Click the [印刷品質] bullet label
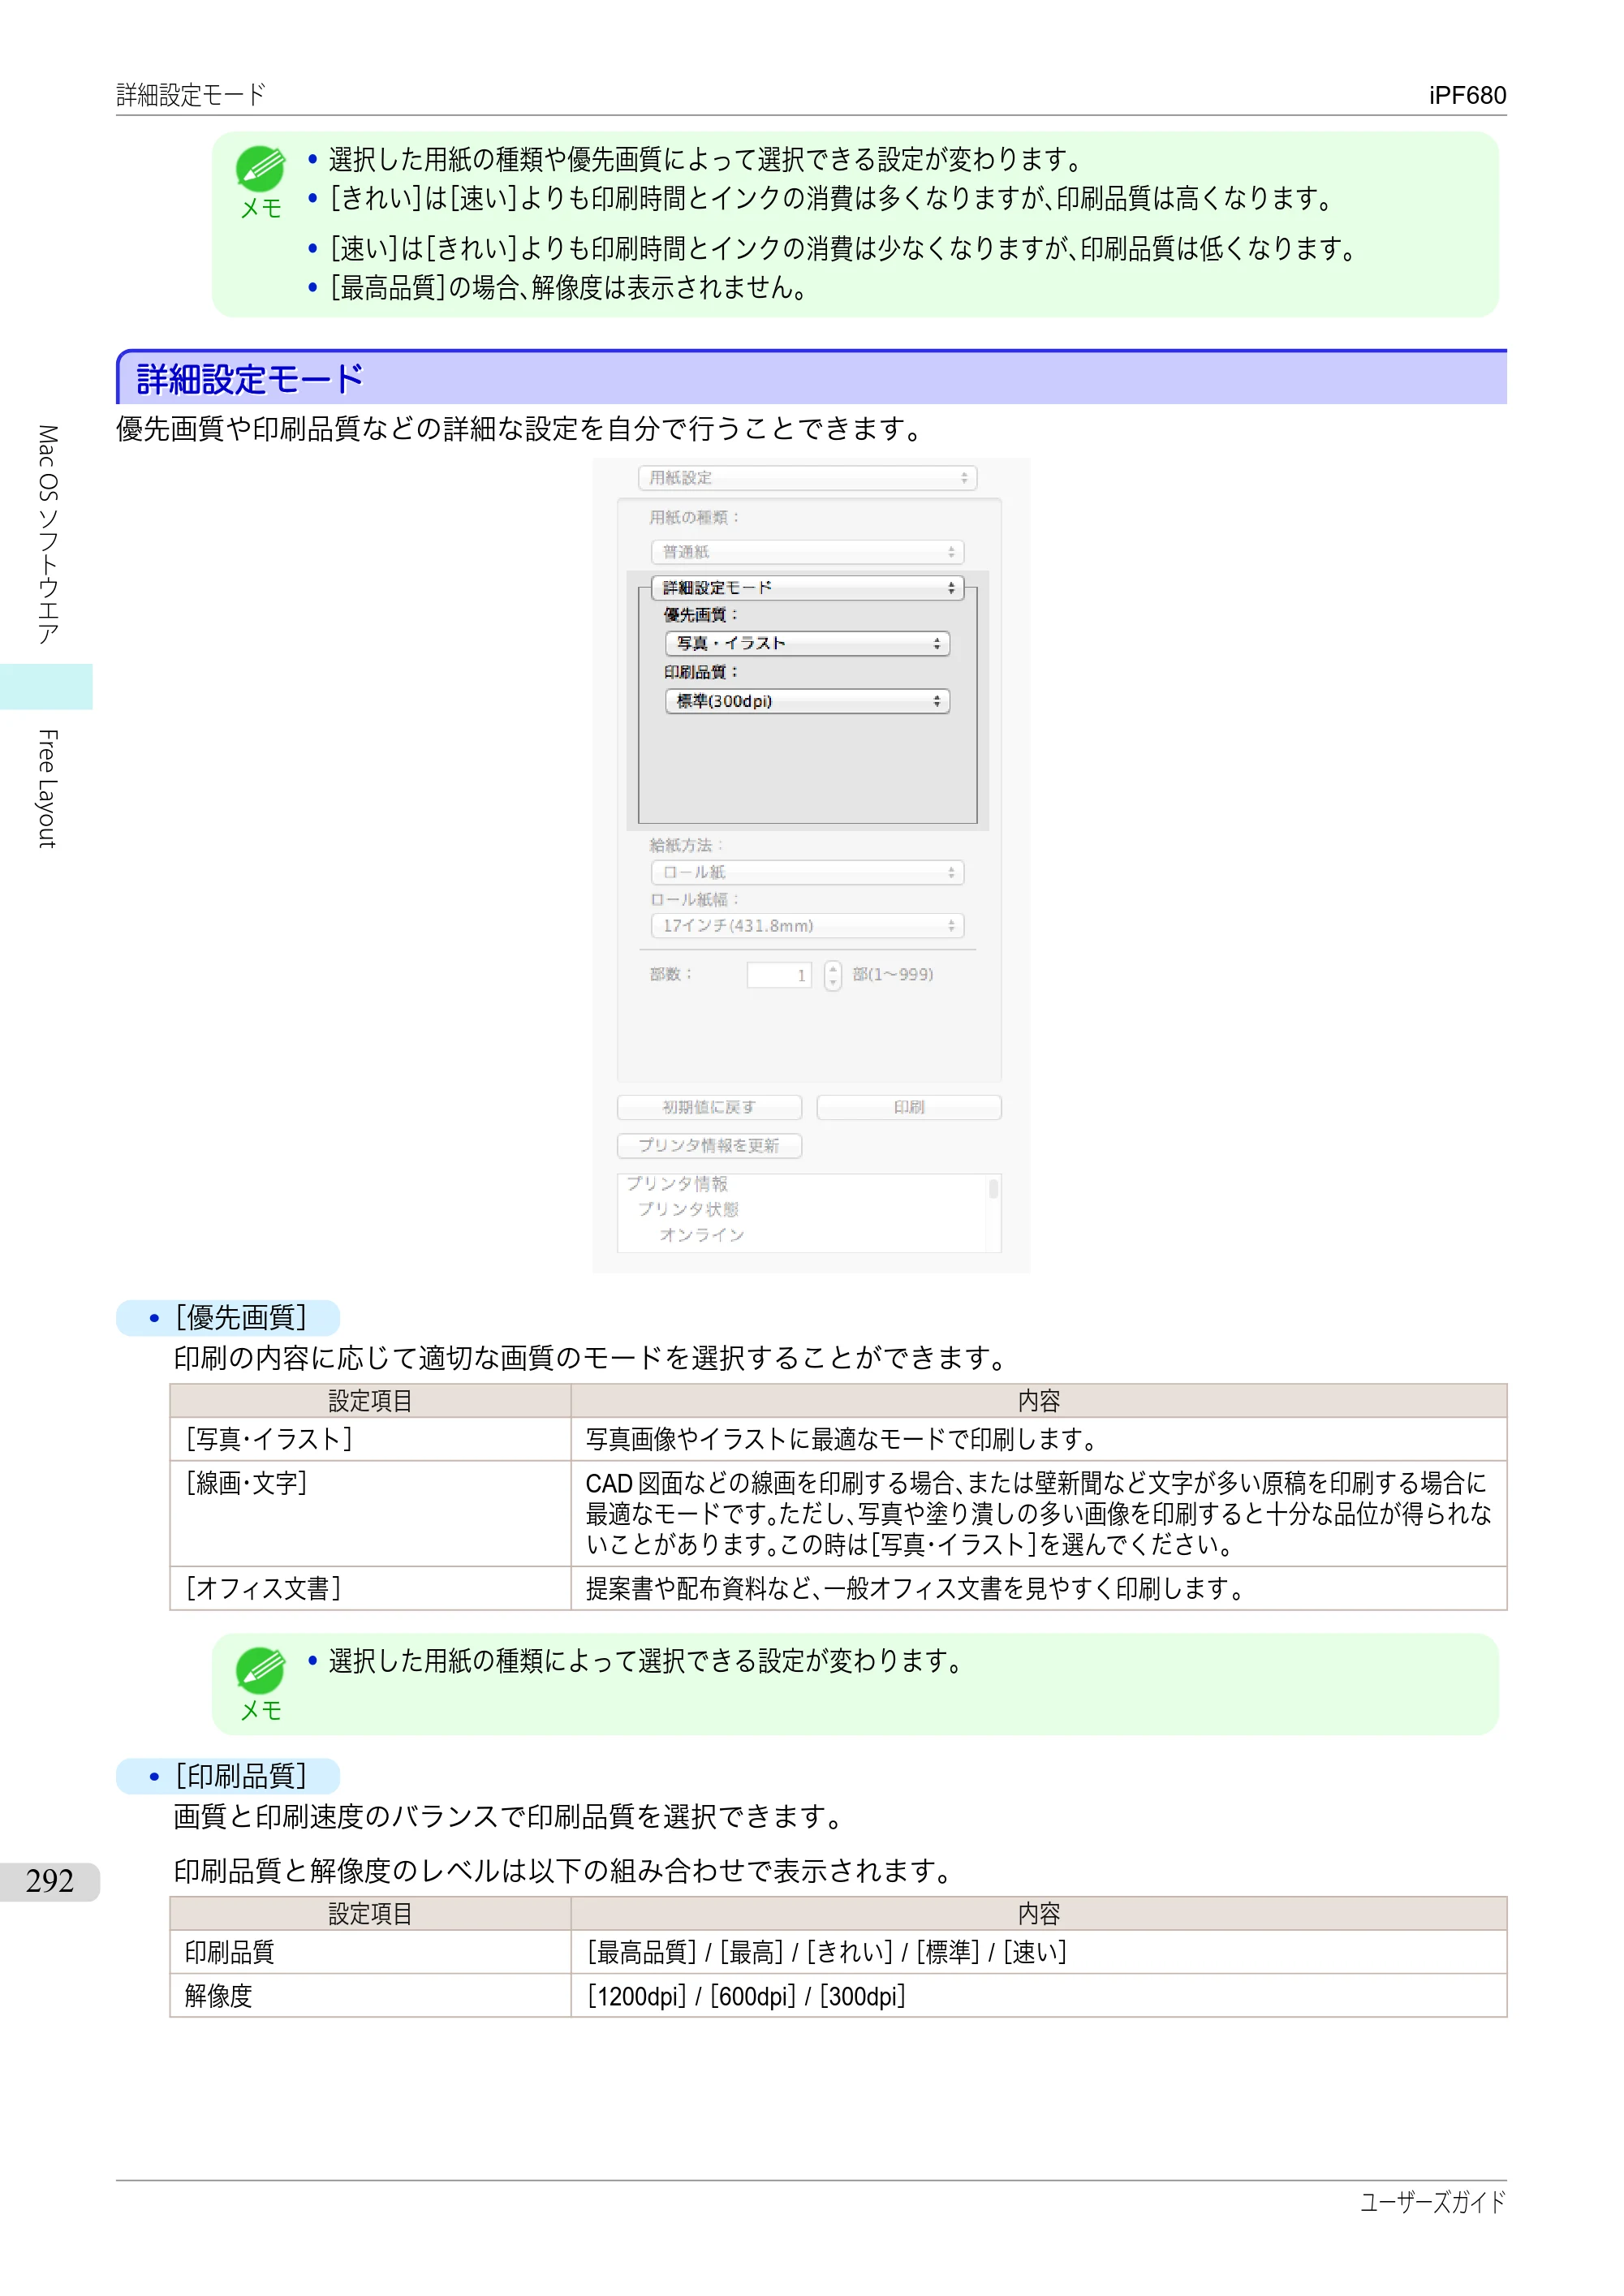 tap(240, 1776)
